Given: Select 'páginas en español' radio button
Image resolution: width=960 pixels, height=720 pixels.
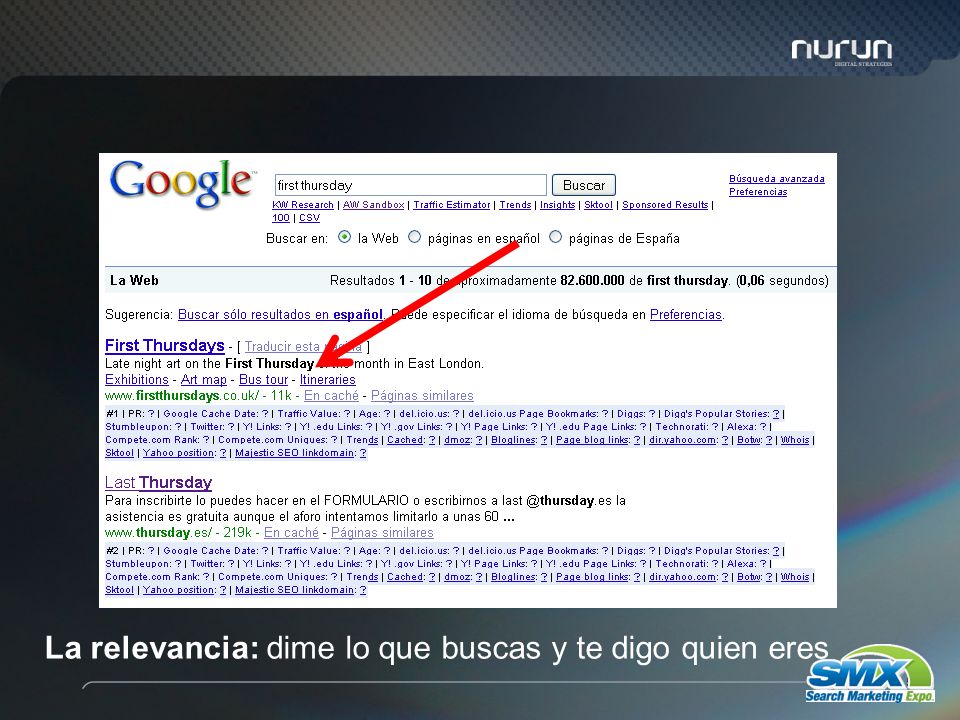Looking at the screenshot, I should click(x=414, y=237).
